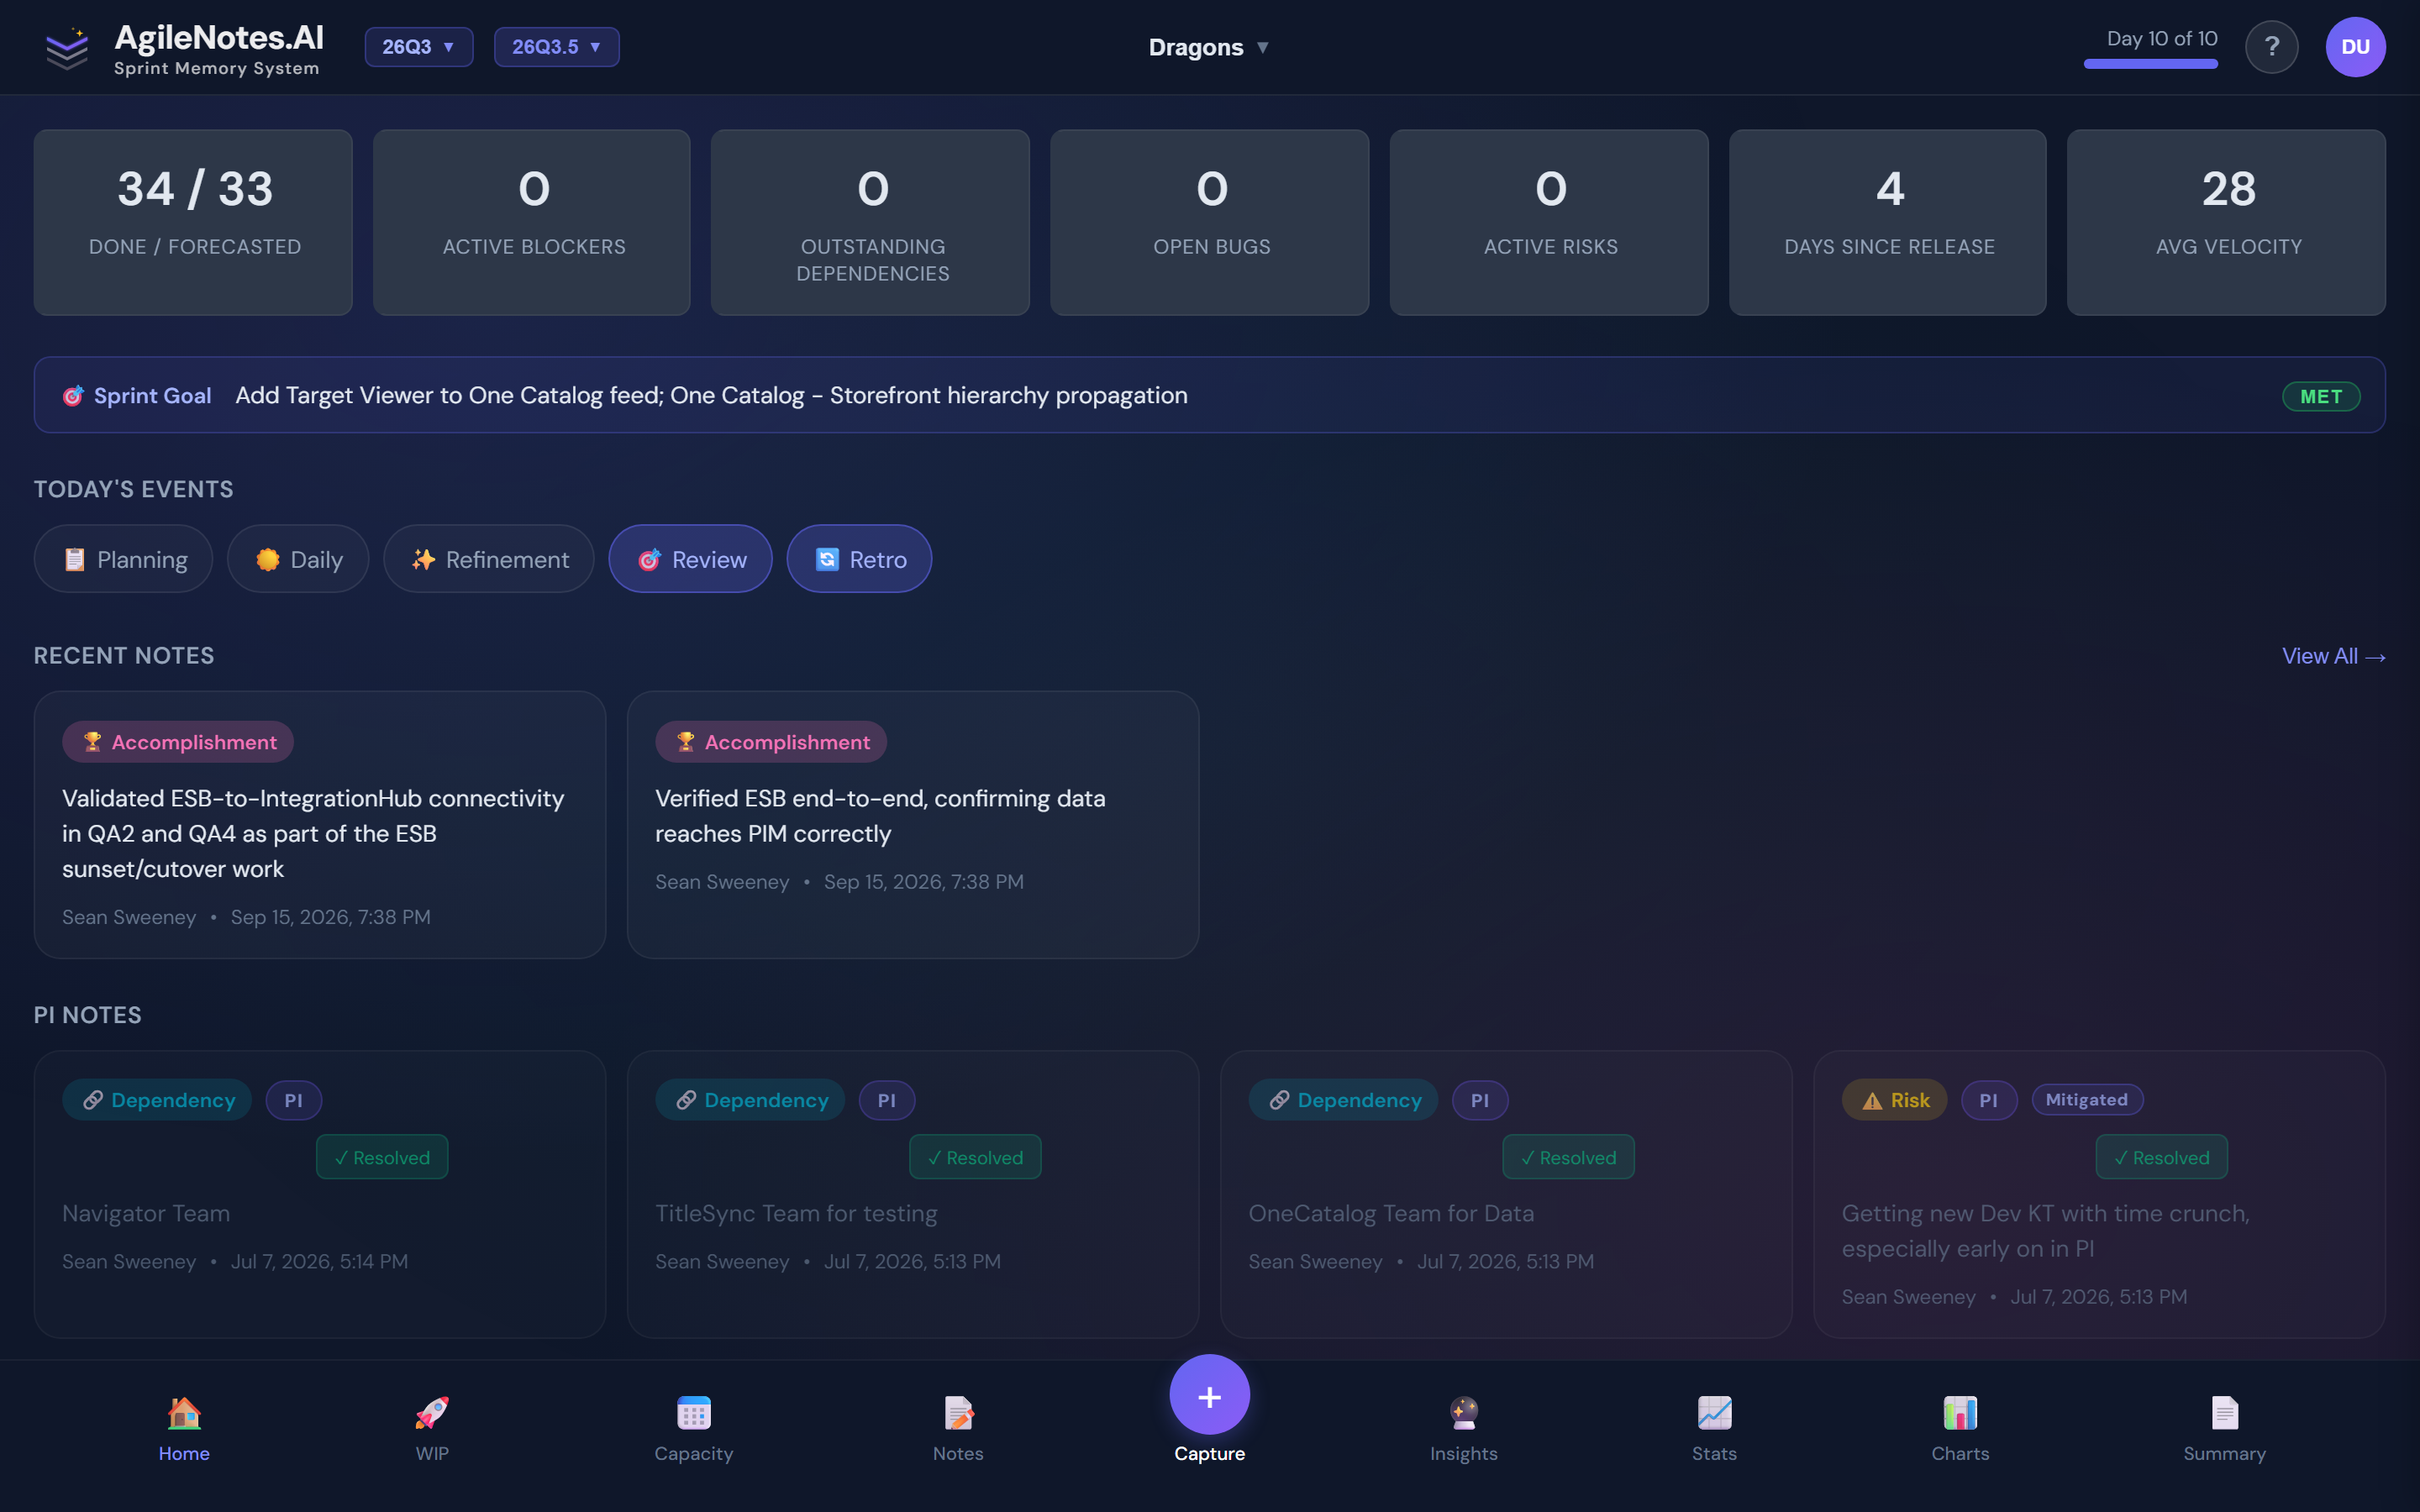Click the Mitigated tag on risk note
This screenshot has width=2420, height=1512.
click(2087, 1100)
